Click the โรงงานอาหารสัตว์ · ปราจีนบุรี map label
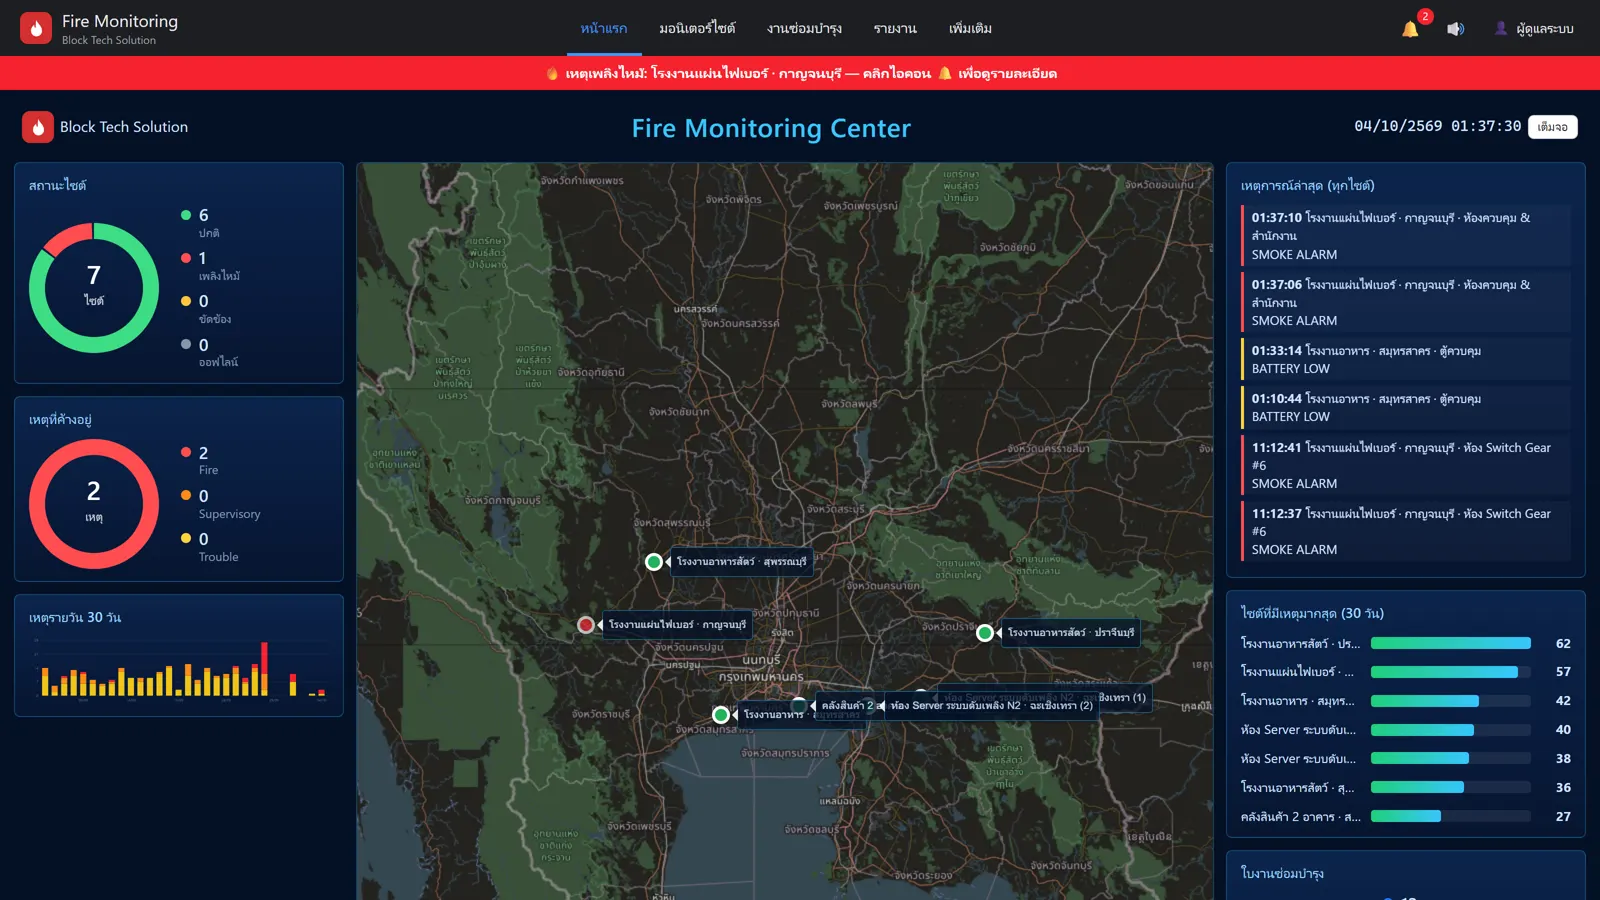This screenshot has height=900, width=1600. tap(1070, 633)
